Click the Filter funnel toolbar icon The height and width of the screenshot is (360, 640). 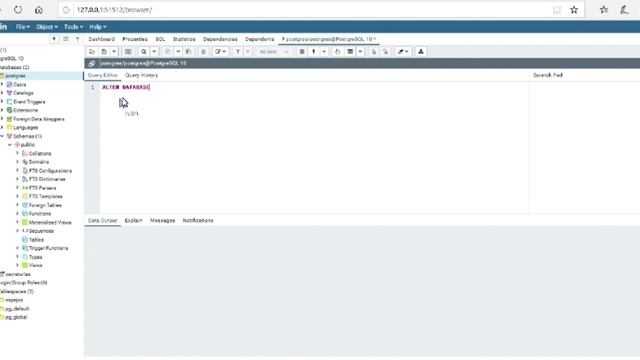238,52
